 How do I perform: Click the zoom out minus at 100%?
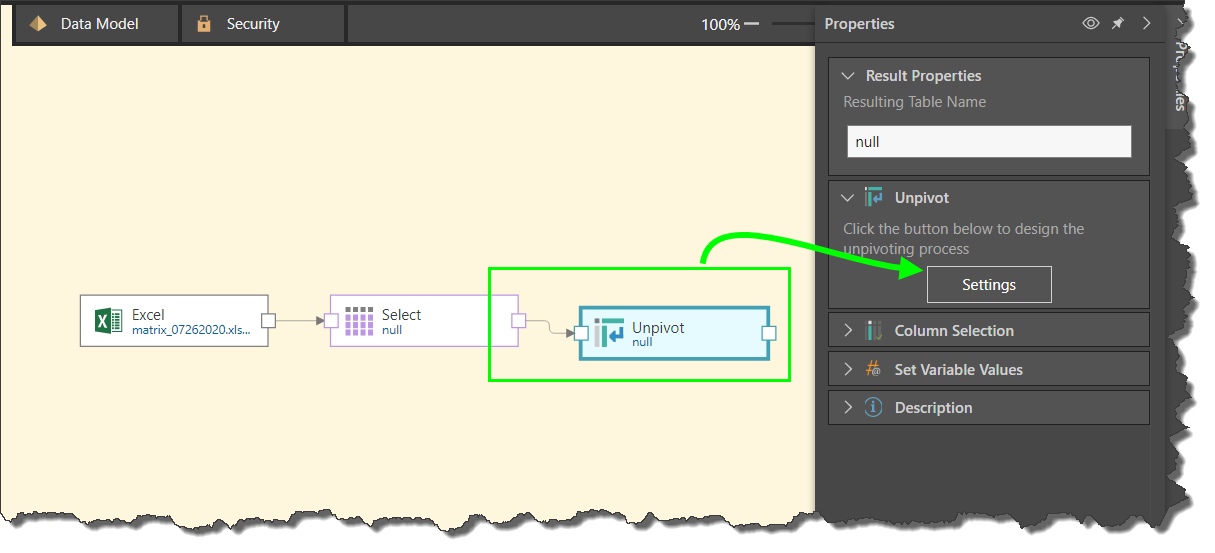point(751,24)
